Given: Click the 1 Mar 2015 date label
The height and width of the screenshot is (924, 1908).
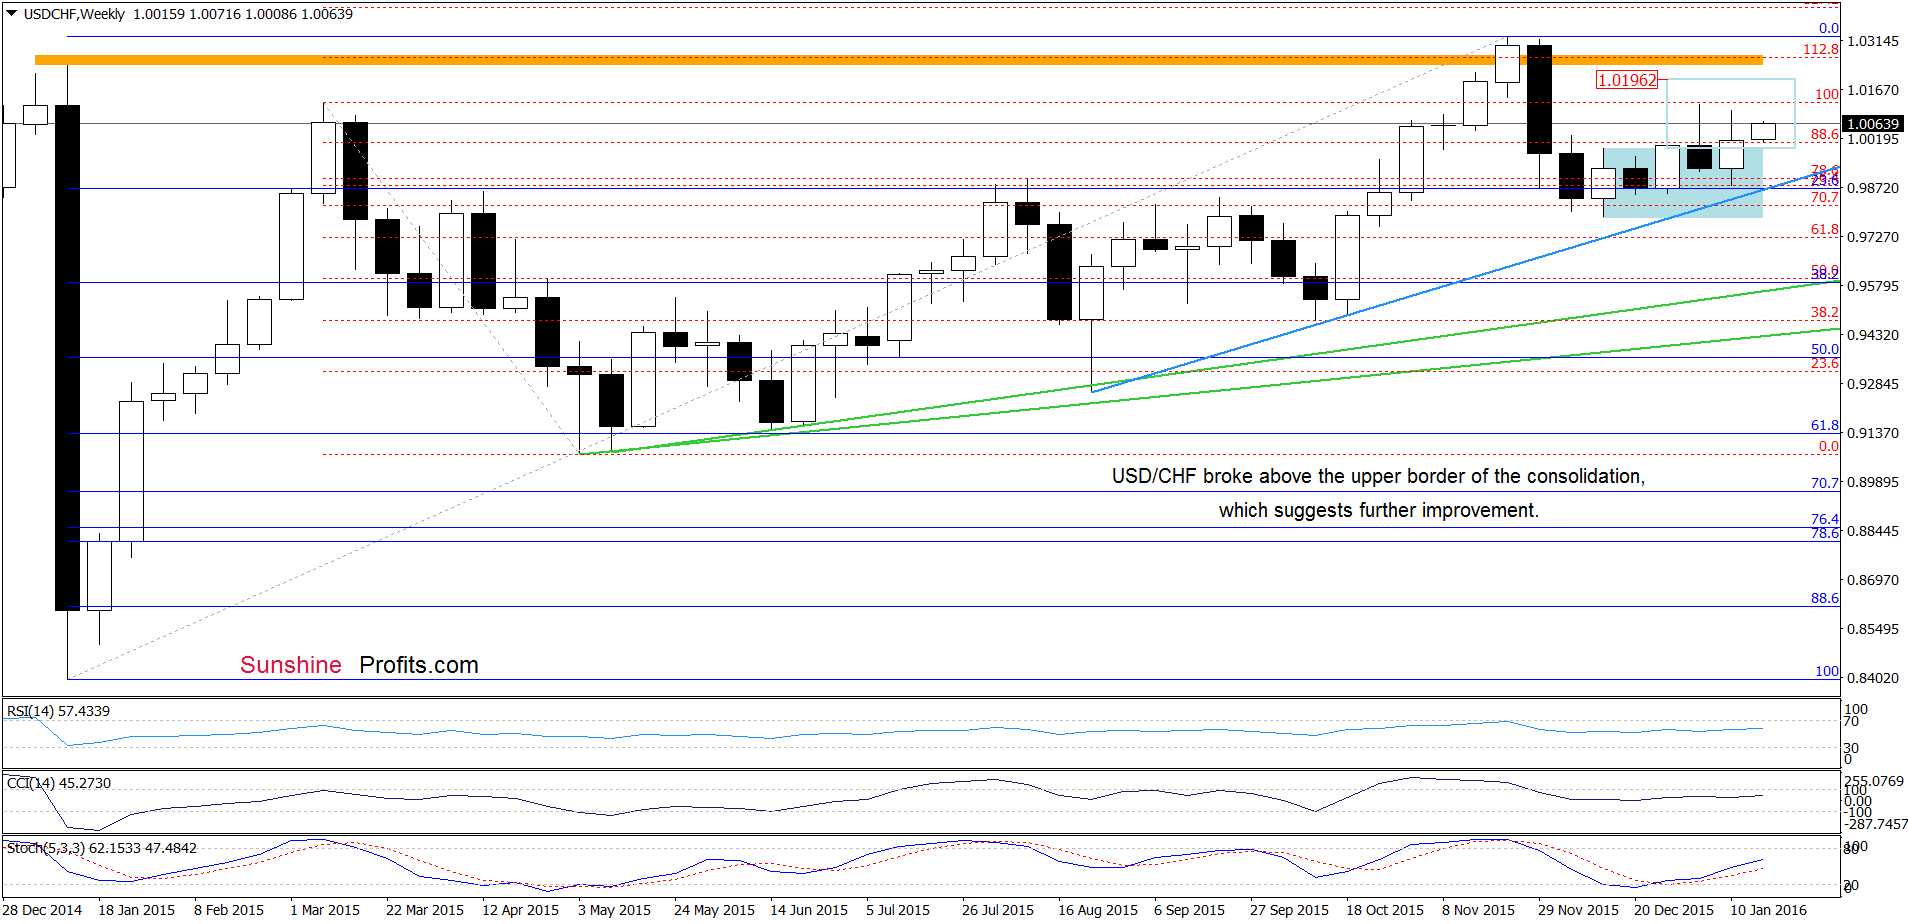Looking at the screenshot, I should tap(325, 910).
